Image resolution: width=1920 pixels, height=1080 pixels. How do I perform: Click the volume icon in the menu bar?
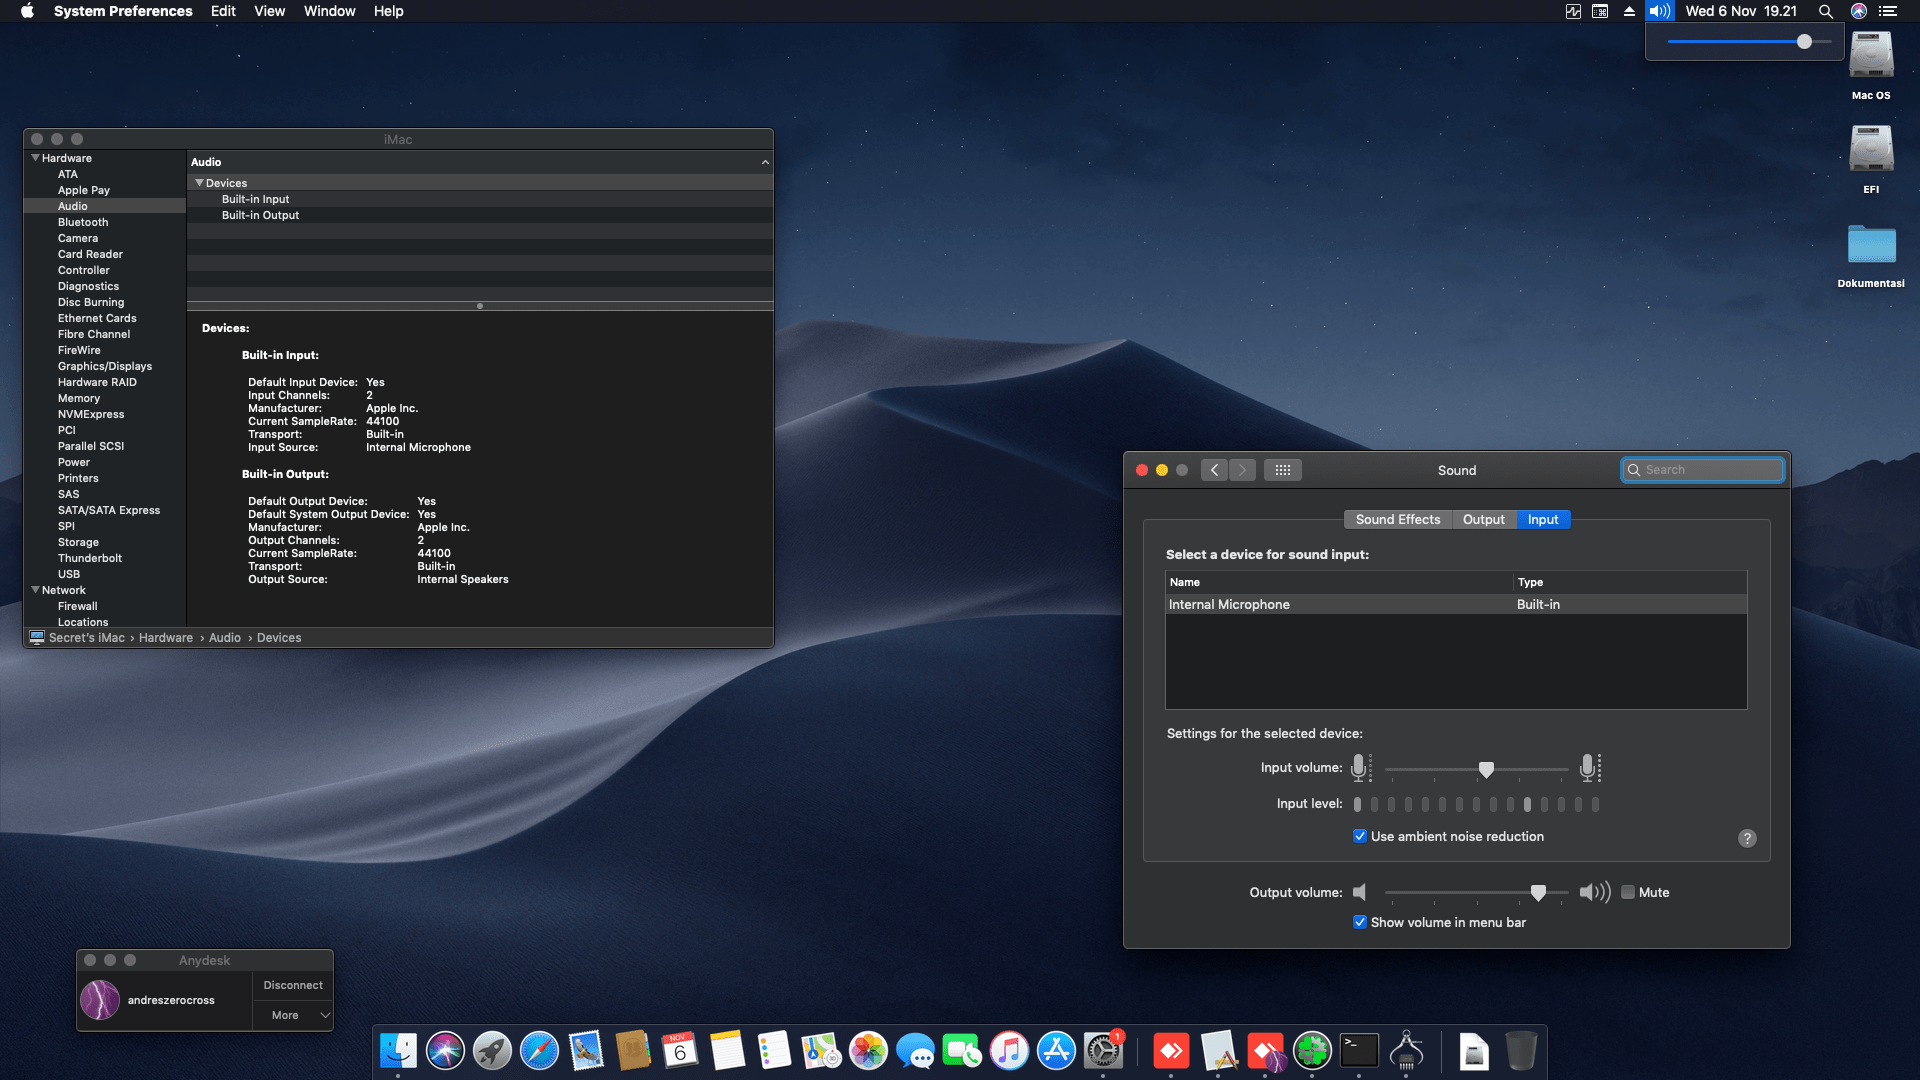[1659, 11]
